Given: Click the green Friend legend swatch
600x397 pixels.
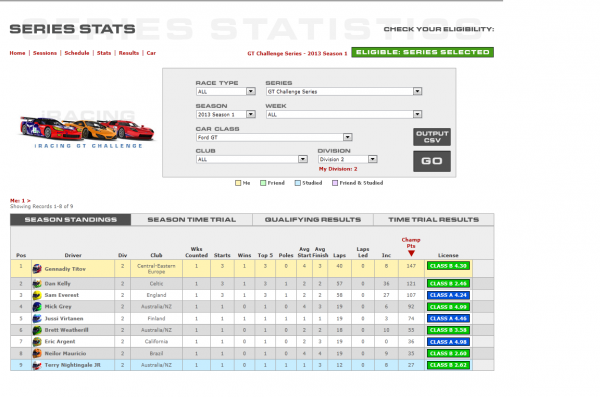Looking at the screenshot, I should point(263,183).
